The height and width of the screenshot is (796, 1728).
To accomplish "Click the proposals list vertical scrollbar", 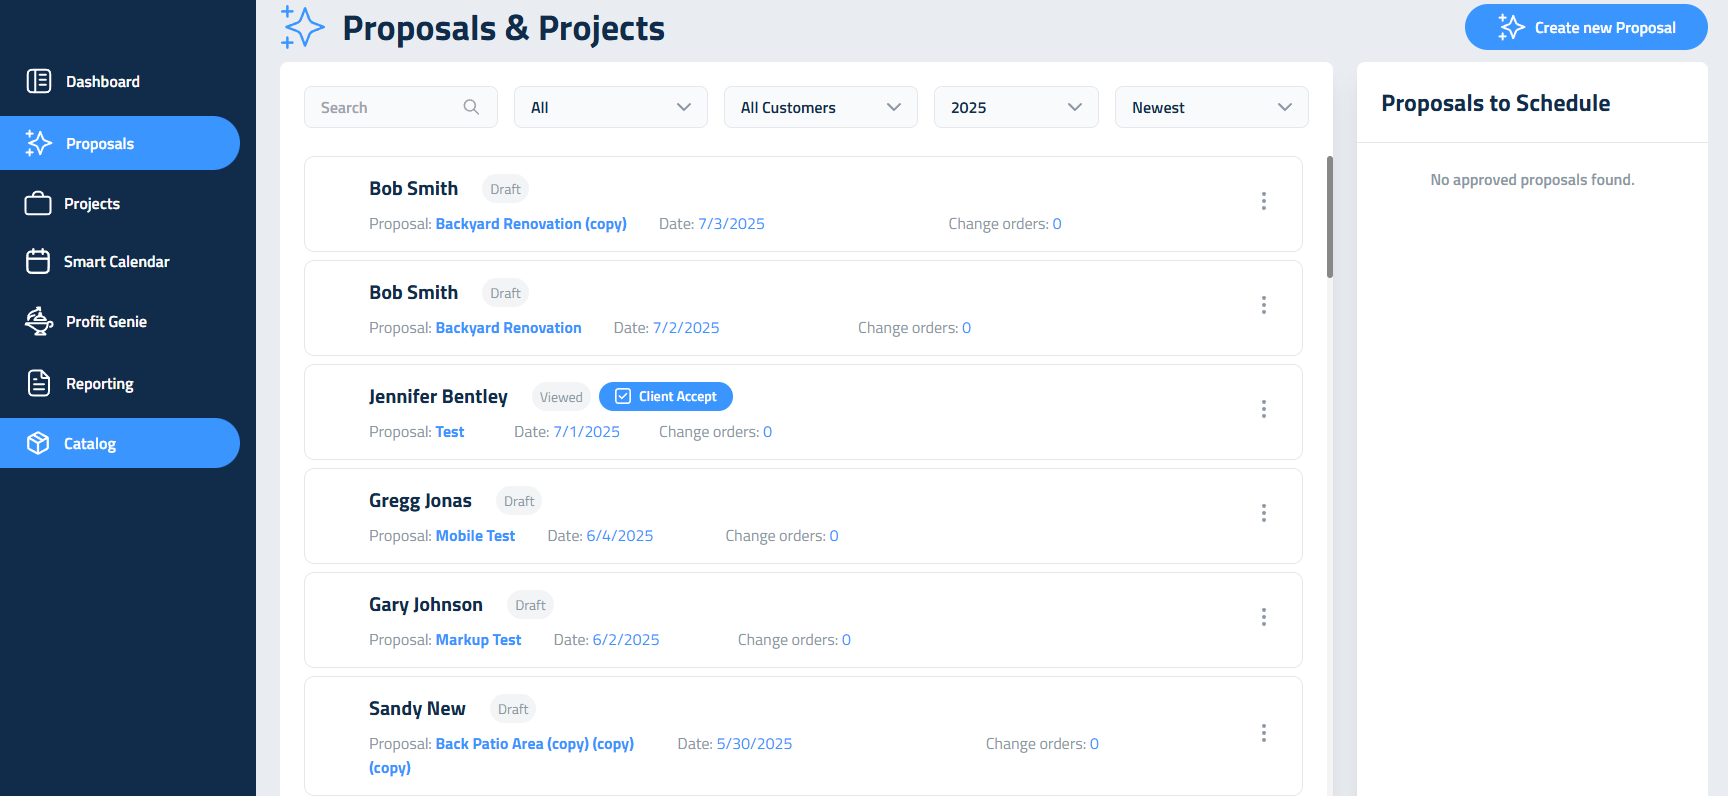I will click(x=1329, y=217).
